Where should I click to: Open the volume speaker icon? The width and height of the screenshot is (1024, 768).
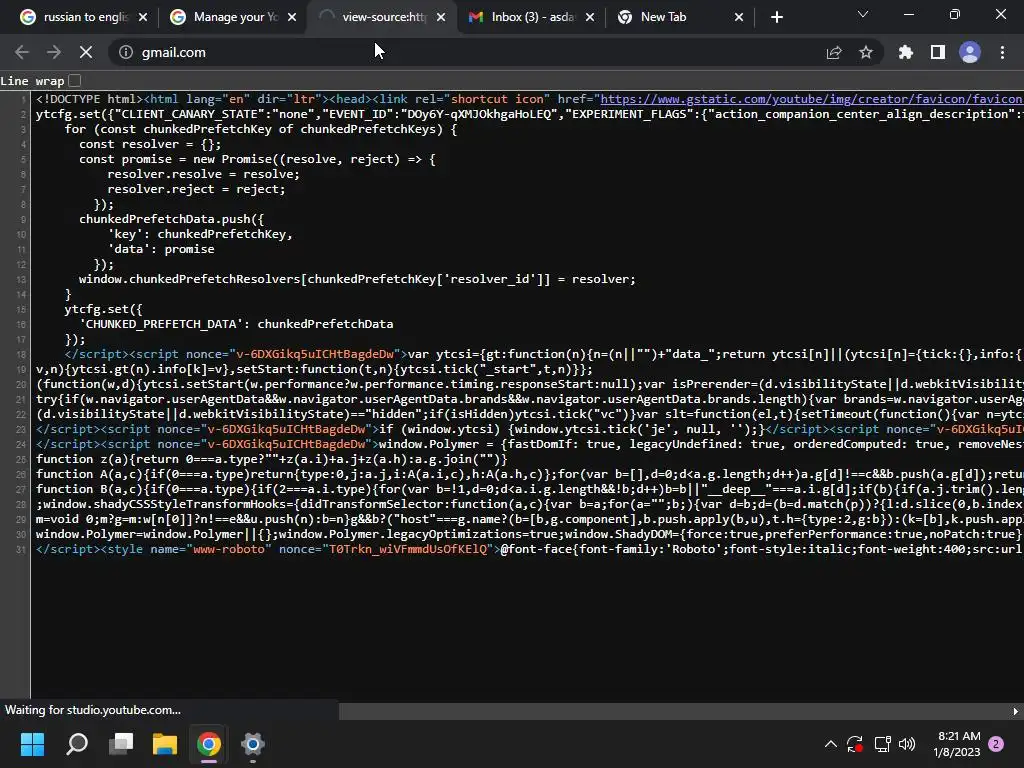[907, 744]
